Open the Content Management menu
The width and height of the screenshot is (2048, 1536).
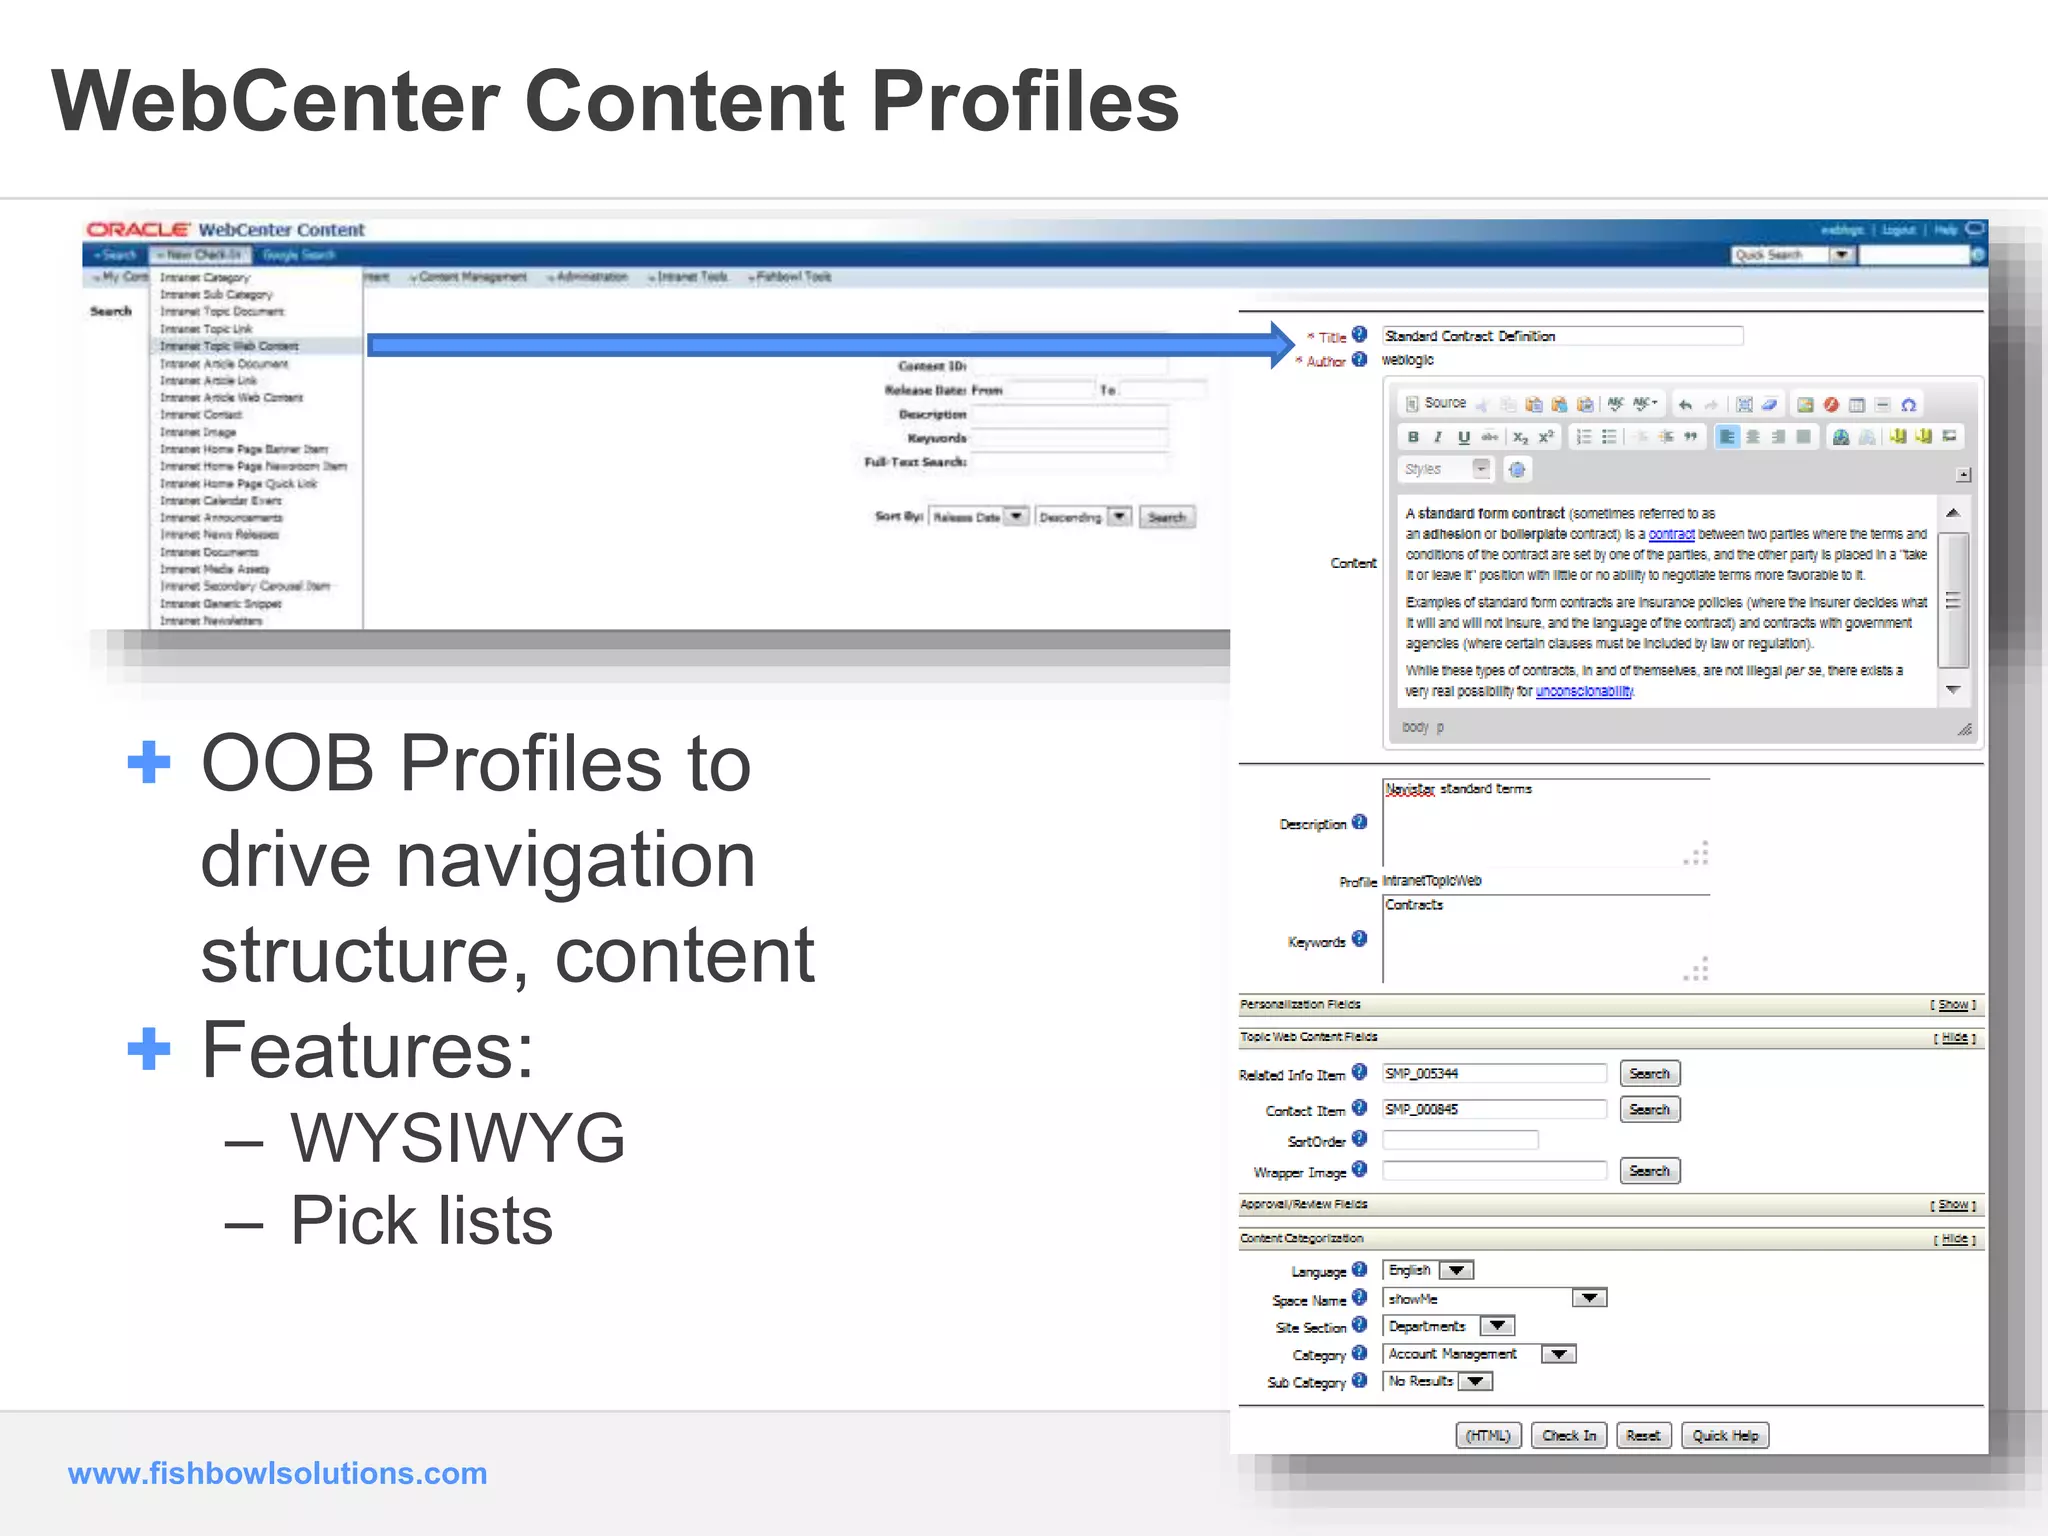click(468, 277)
